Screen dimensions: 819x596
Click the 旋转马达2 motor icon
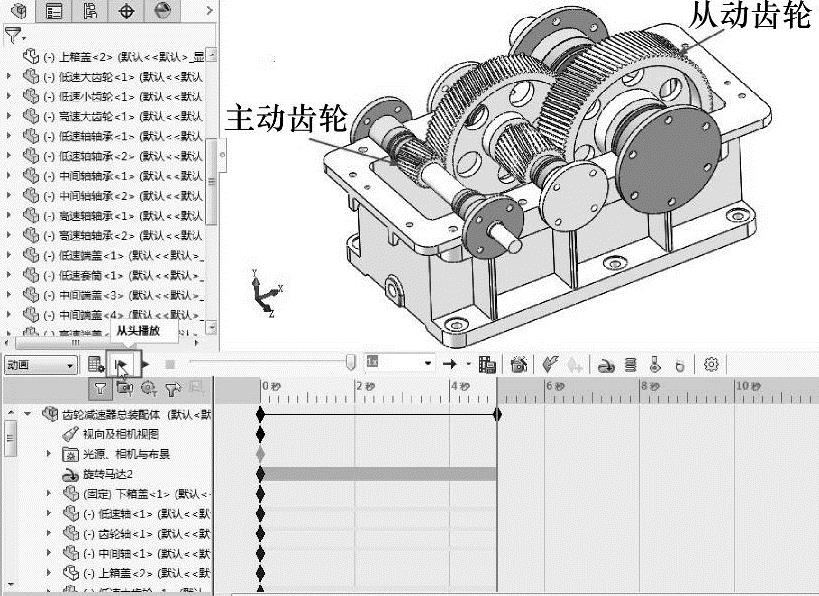70,475
